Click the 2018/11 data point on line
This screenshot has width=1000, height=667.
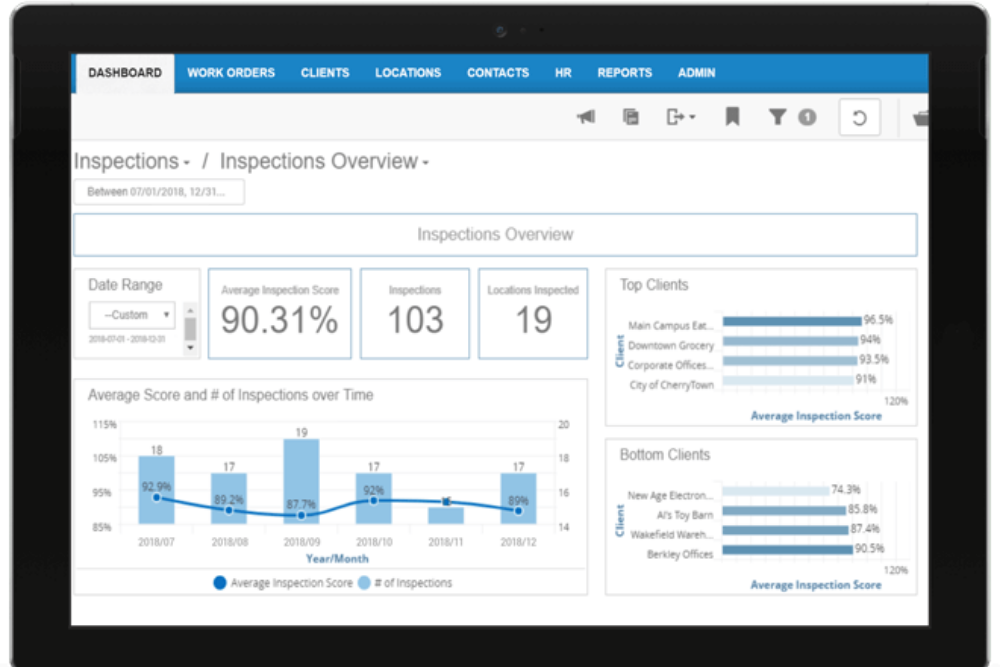coord(446,501)
